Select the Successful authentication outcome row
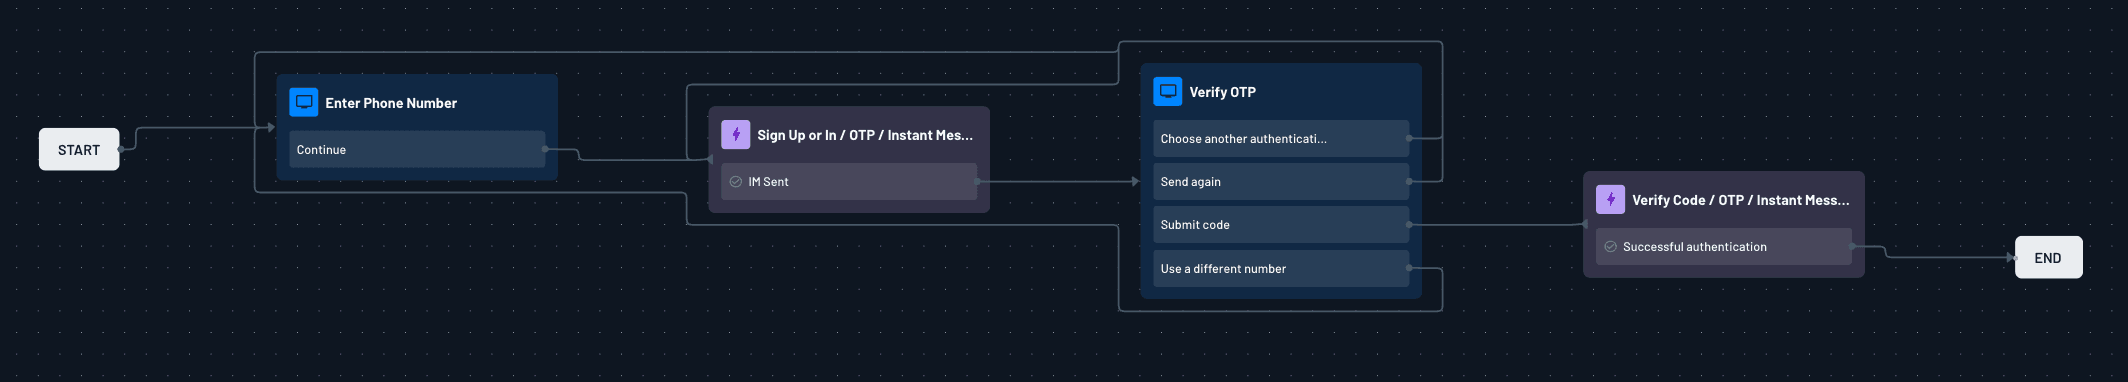 click(x=1724, y=247)
